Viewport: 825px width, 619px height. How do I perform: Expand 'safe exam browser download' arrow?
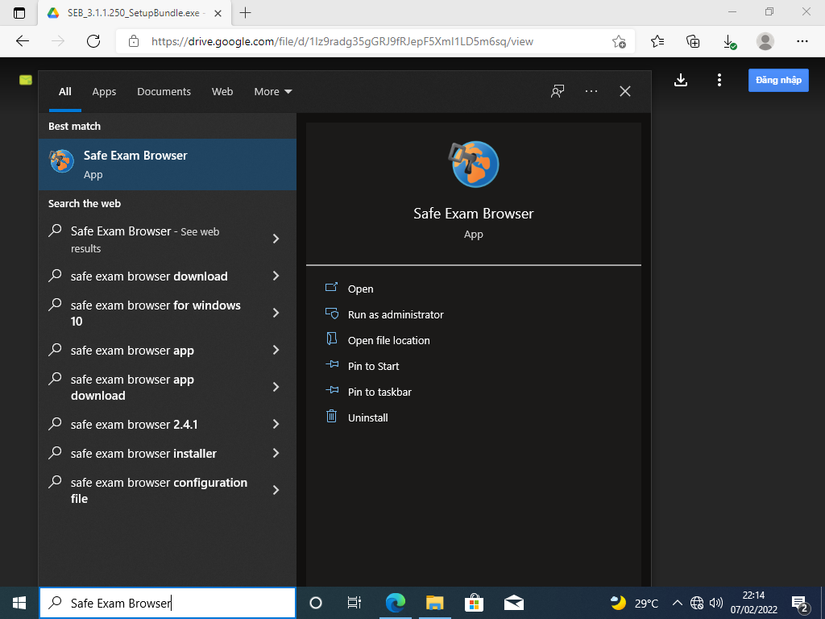[276, 276]
